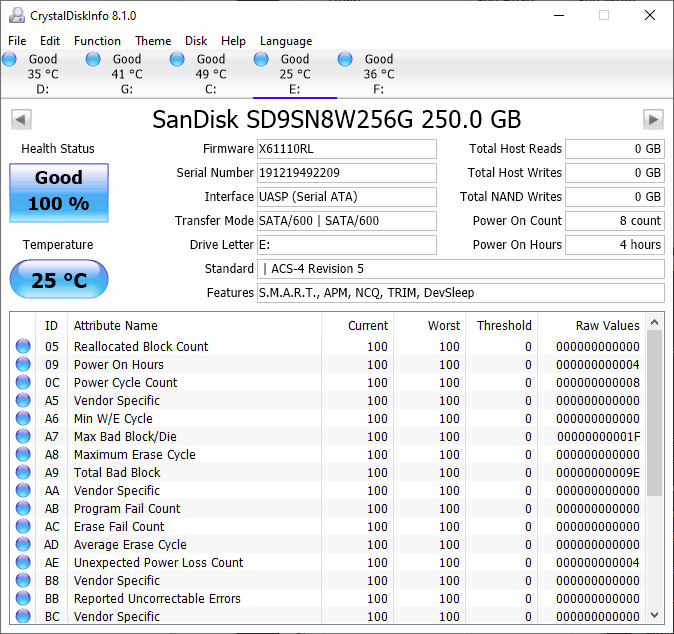Click the Raw Values column header
Screen dimensions: 674x634
pyautogui.click(x=591, y=325)
